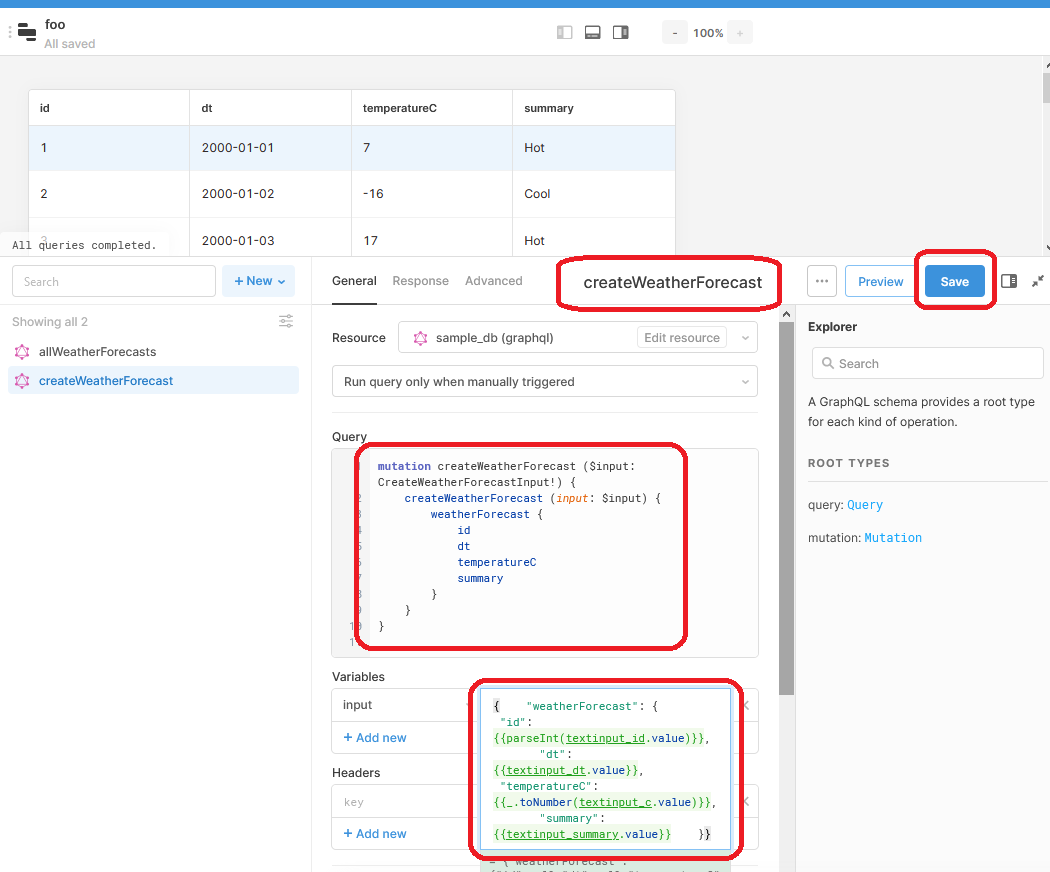The height and width of the screenshot is (872, 1050).
Task: Select the allWeatherForecasts query
Action: [x=153, y=352]
